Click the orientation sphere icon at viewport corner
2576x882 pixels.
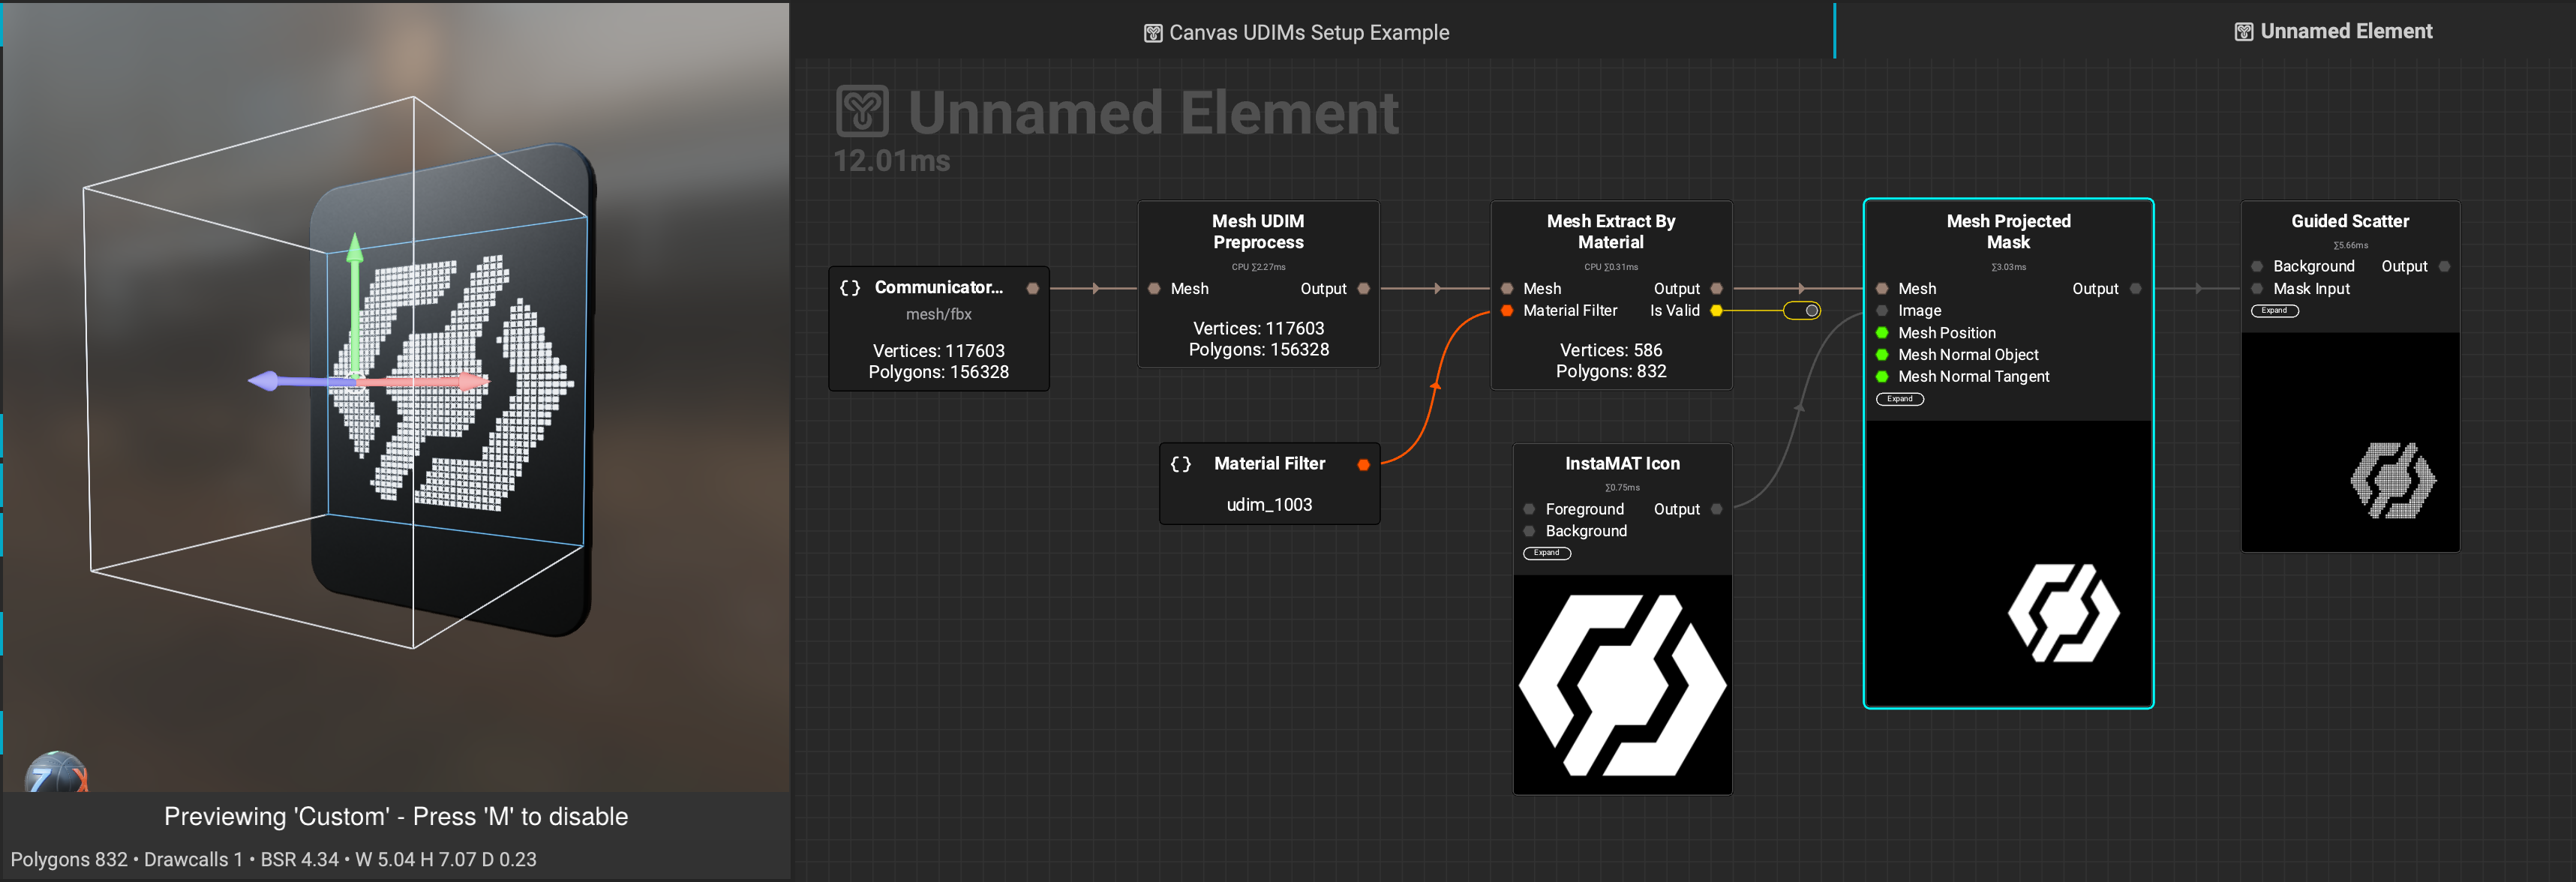tap(56, 772)
